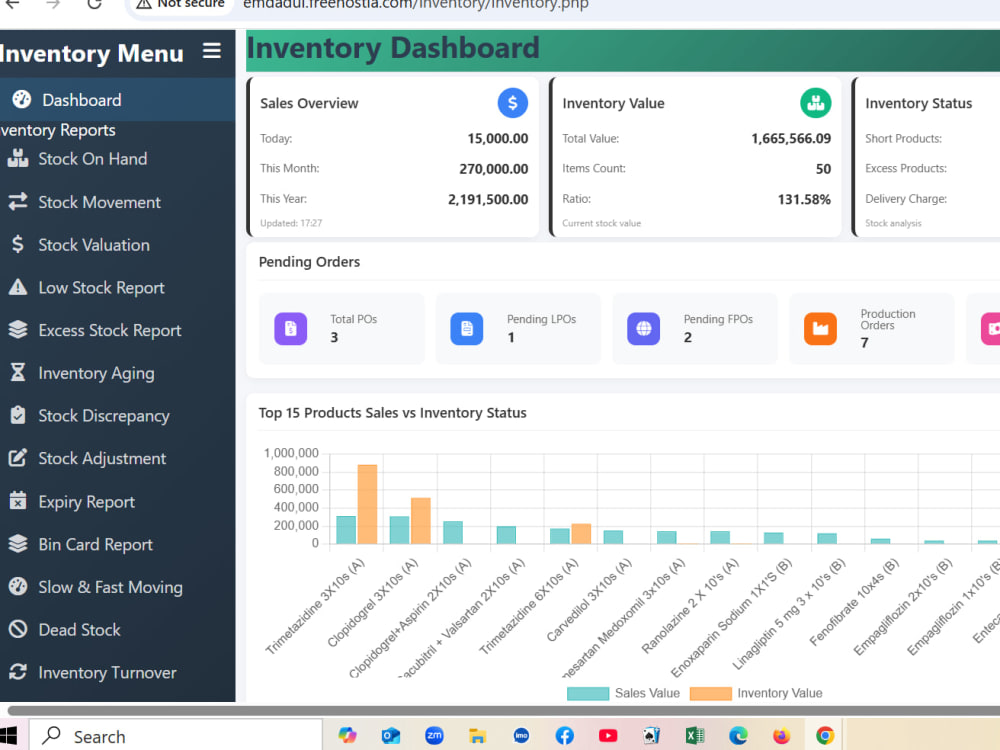This screenshot has height=750, width=1000.
Task: Open the Bin Card Report
Action: (x=96, y=544)
